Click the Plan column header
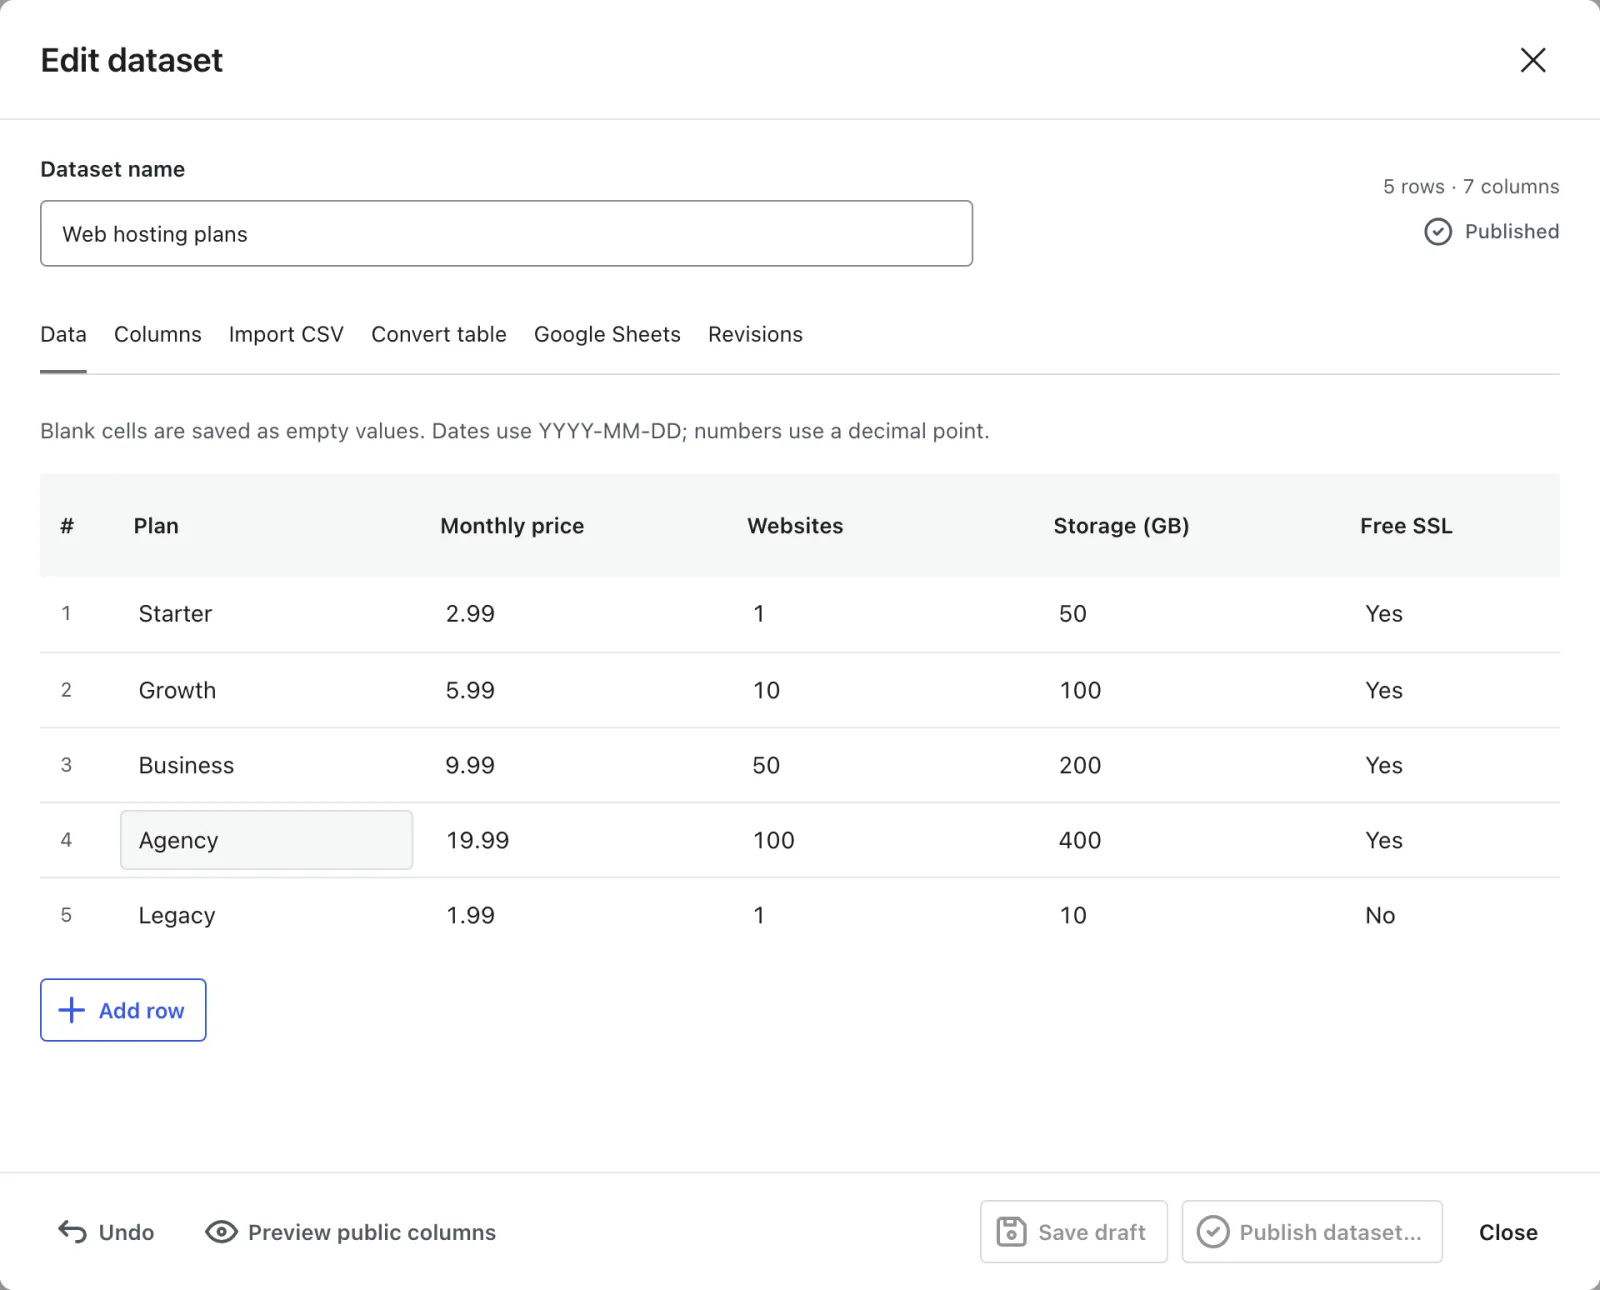Screen dimensions: 1600x1290 click(156, 526)
